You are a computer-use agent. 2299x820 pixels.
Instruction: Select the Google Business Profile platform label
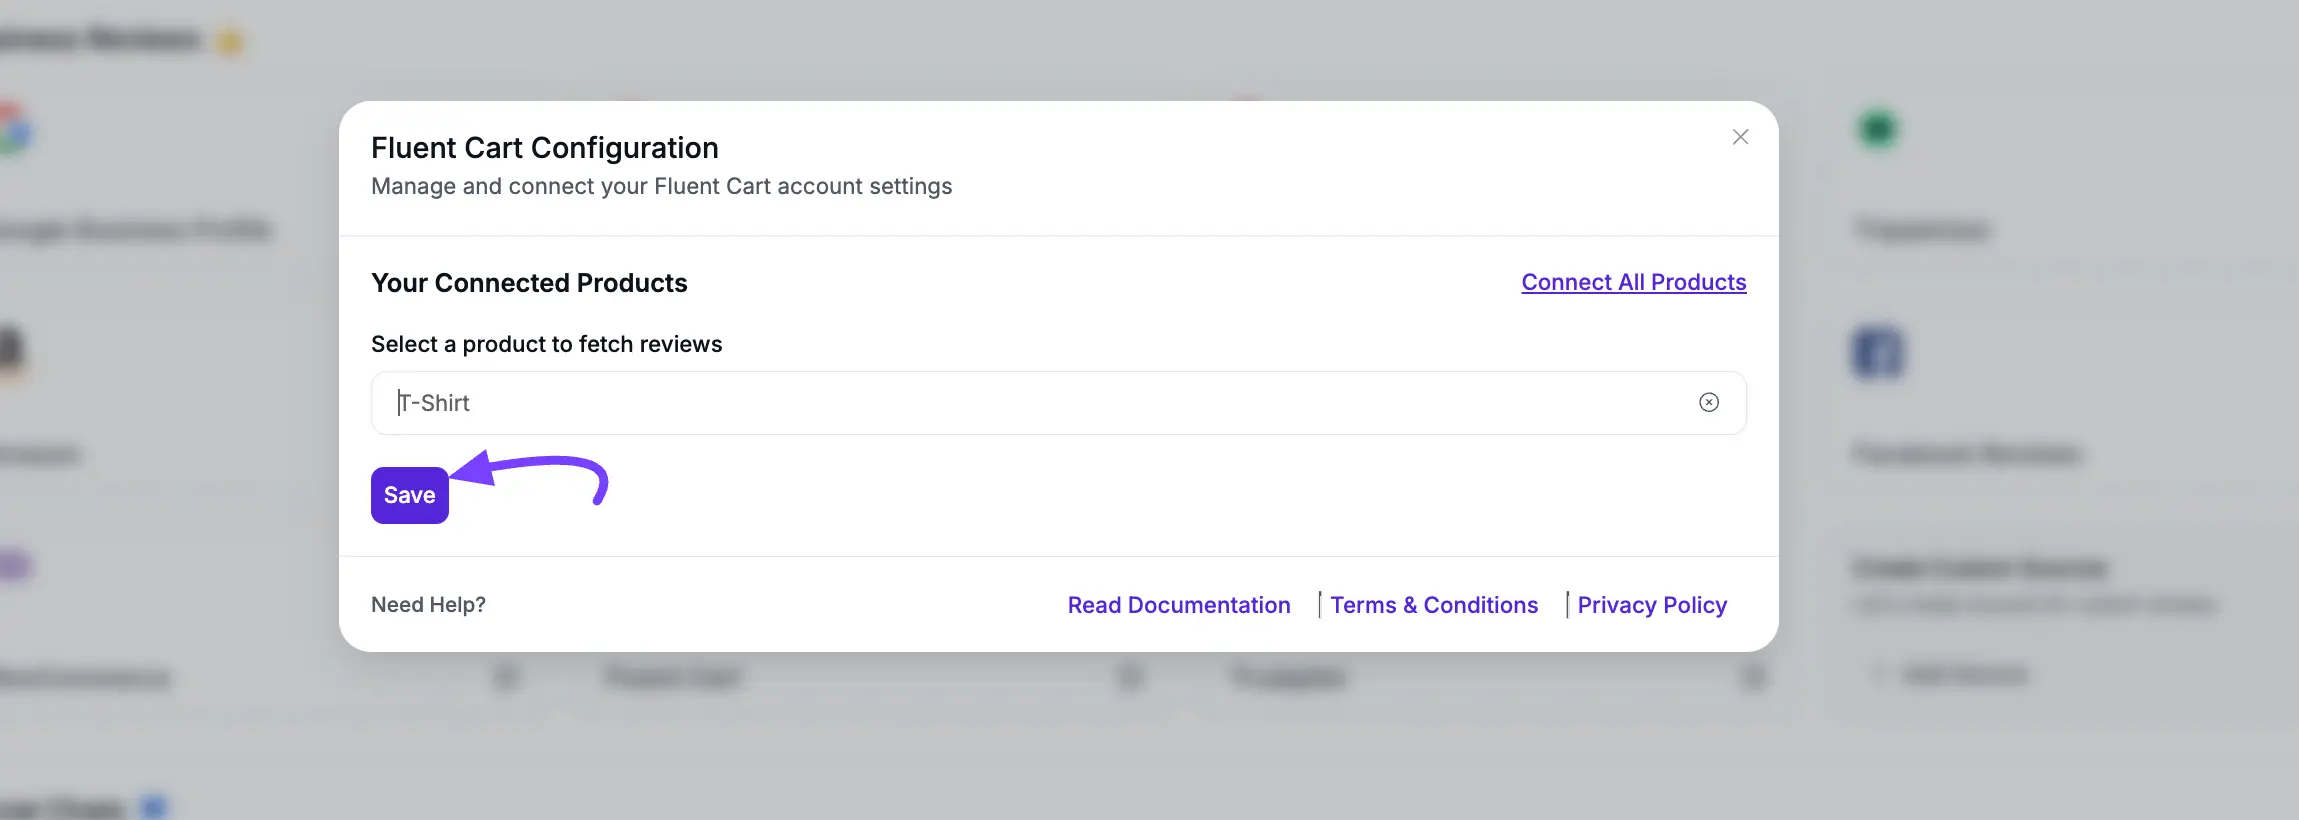coord(136,229)
